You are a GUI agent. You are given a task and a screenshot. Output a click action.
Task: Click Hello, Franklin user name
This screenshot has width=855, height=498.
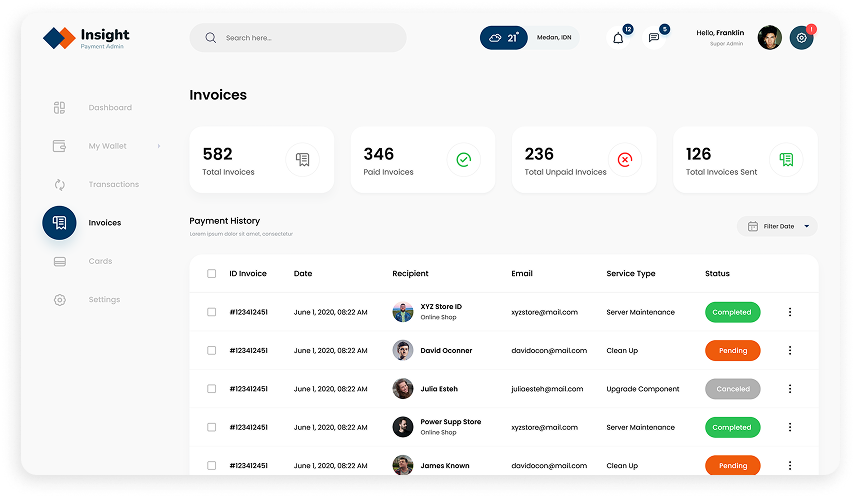click(720, 33)
